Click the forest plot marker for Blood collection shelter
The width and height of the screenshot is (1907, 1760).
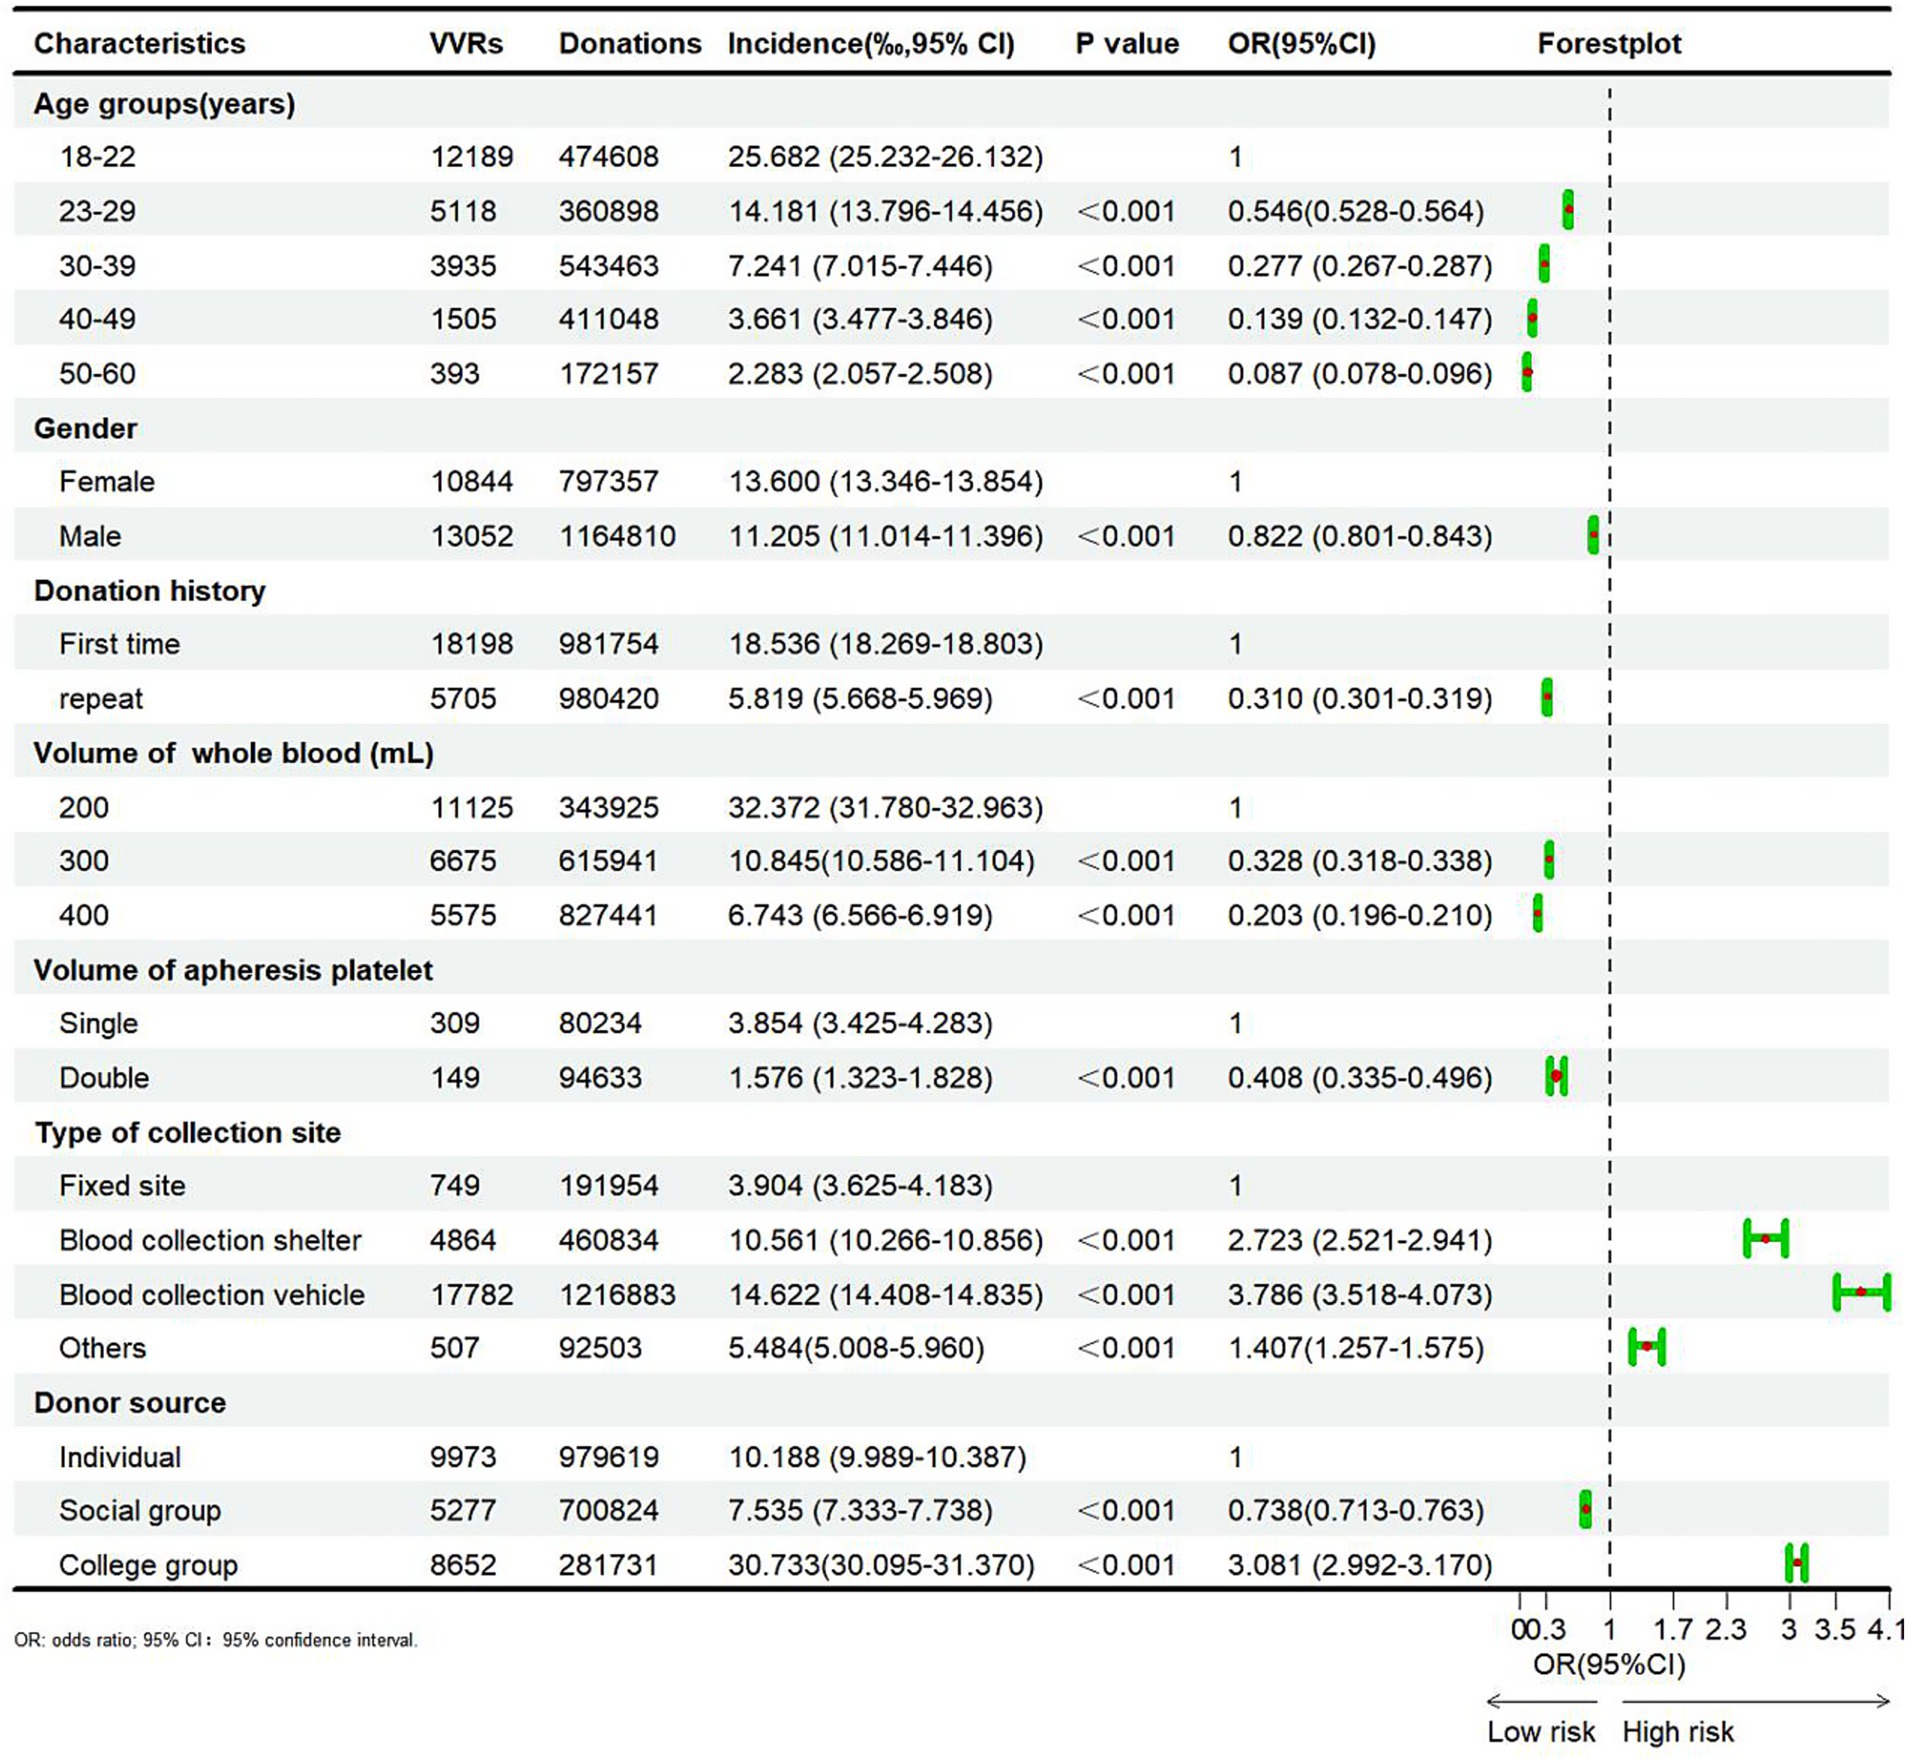pyautogui.click(x=1765, y=1238)
